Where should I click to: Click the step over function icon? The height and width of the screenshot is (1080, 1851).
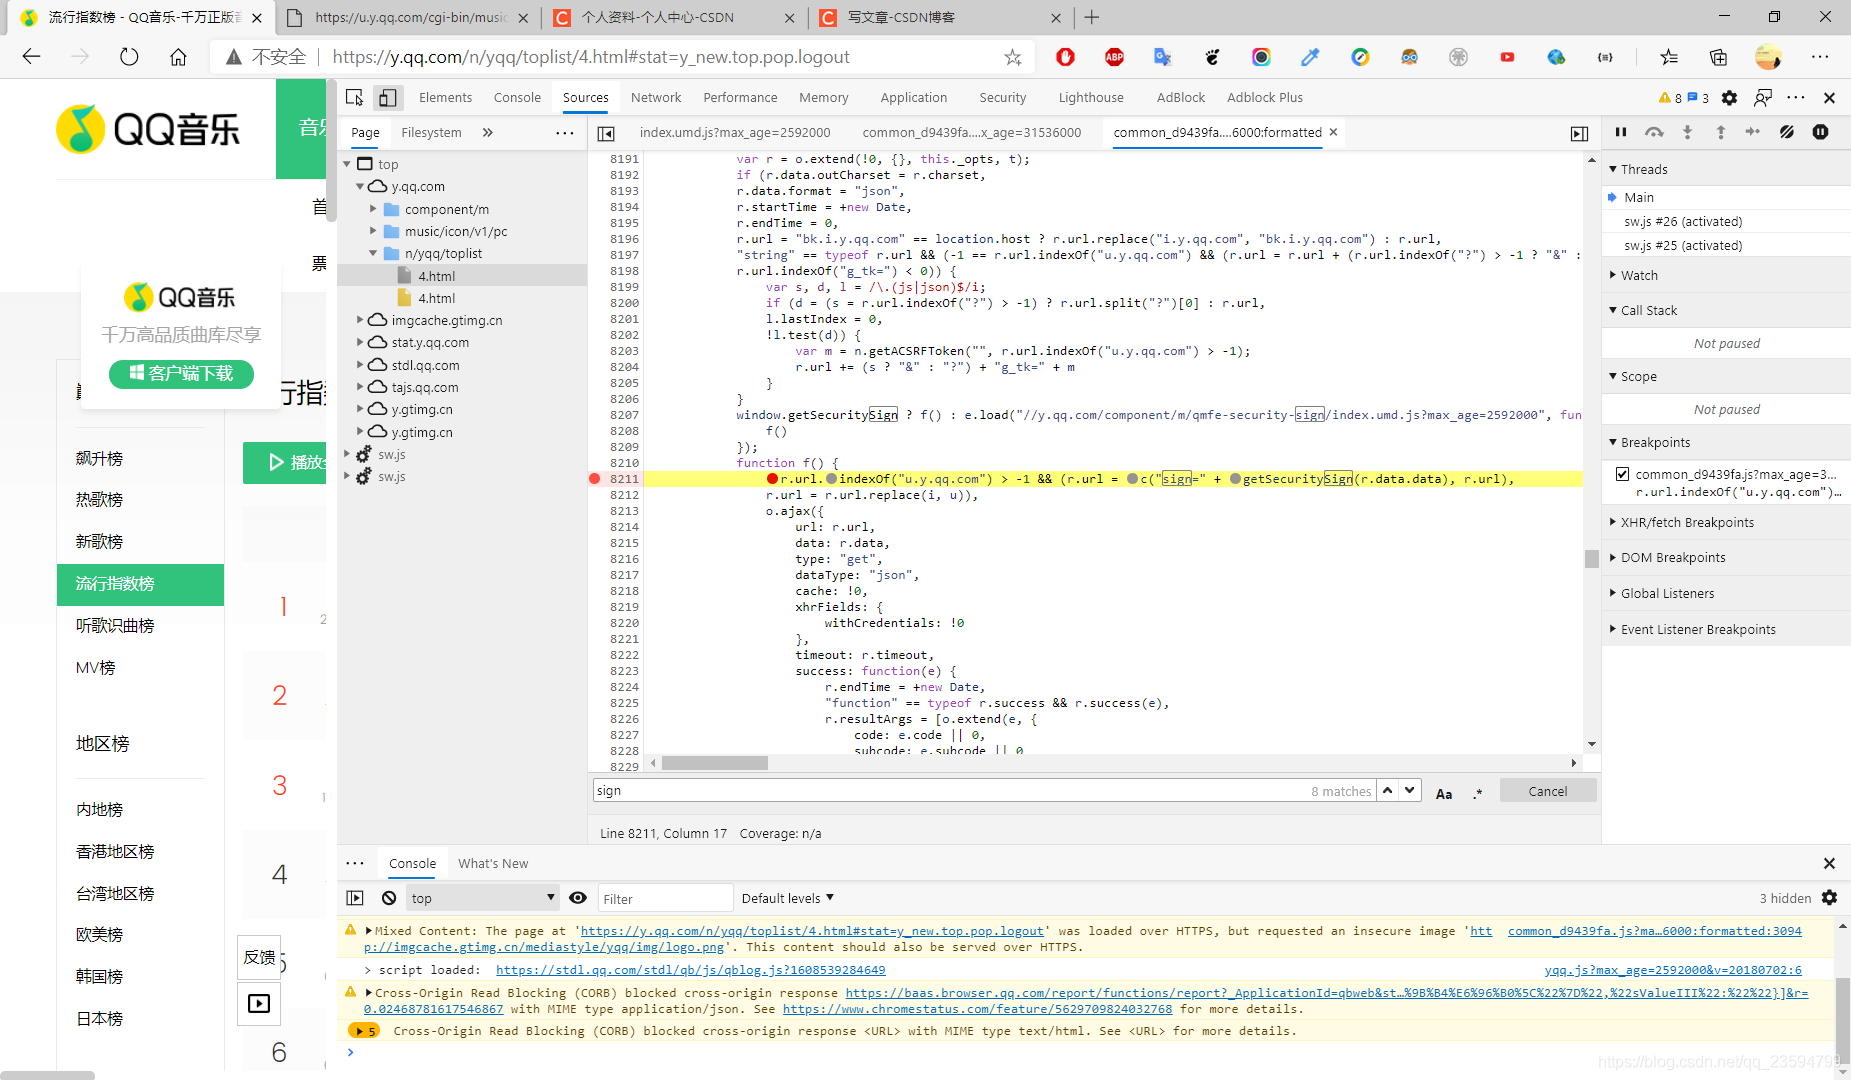click(1654, 132)
